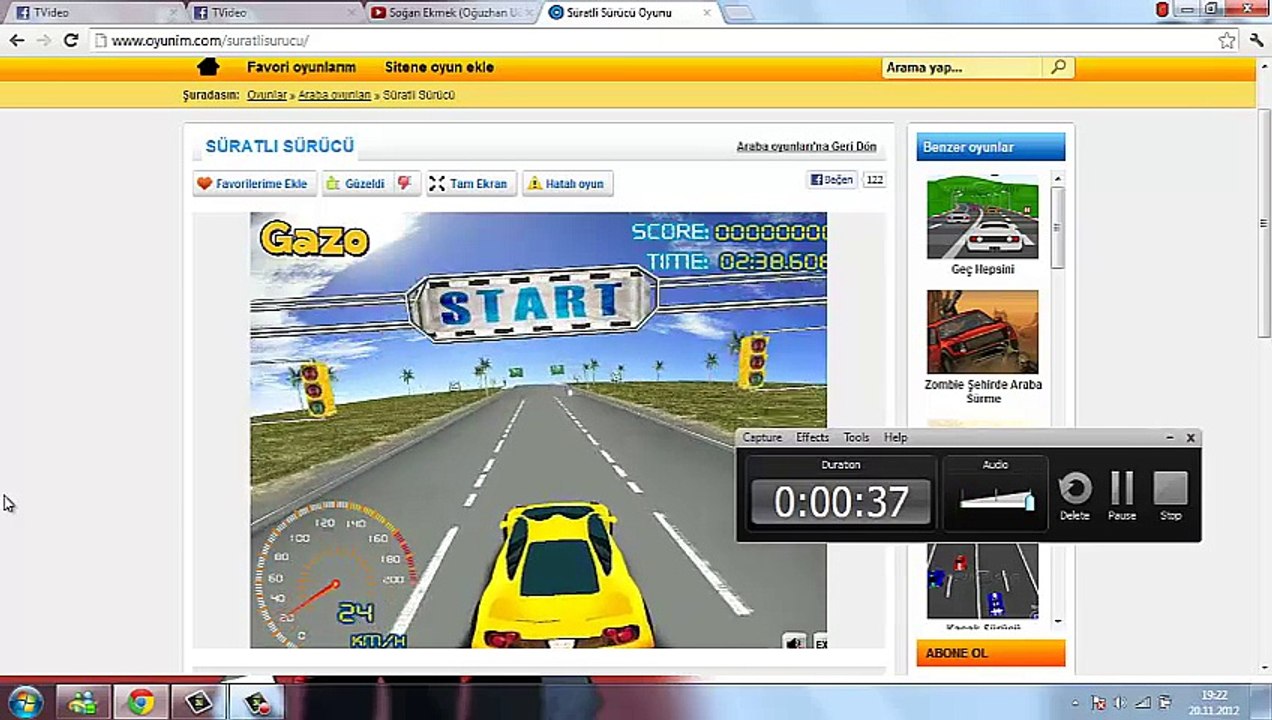Open recorder app taskbar icon with red dot
Viewport: 1272px width, 720px height.
[256, 702]
